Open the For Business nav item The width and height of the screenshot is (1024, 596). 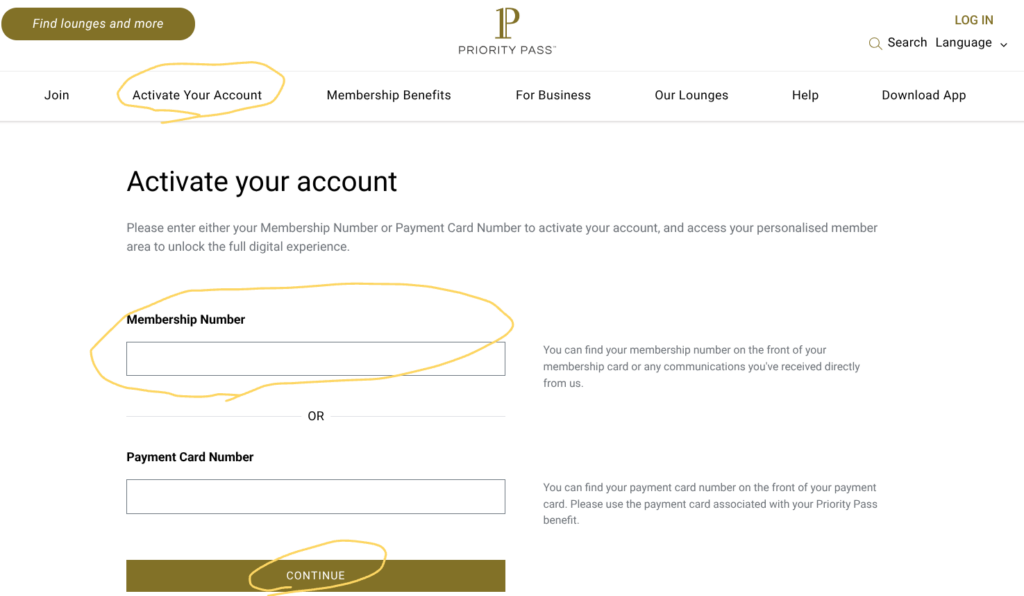(553, 95)
